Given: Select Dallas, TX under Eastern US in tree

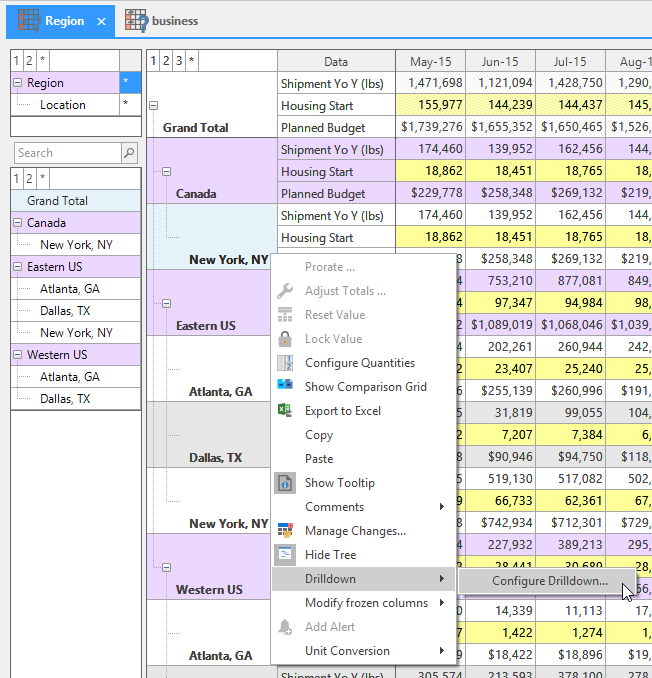Looking at the screenshot, I should coord(76,310).
